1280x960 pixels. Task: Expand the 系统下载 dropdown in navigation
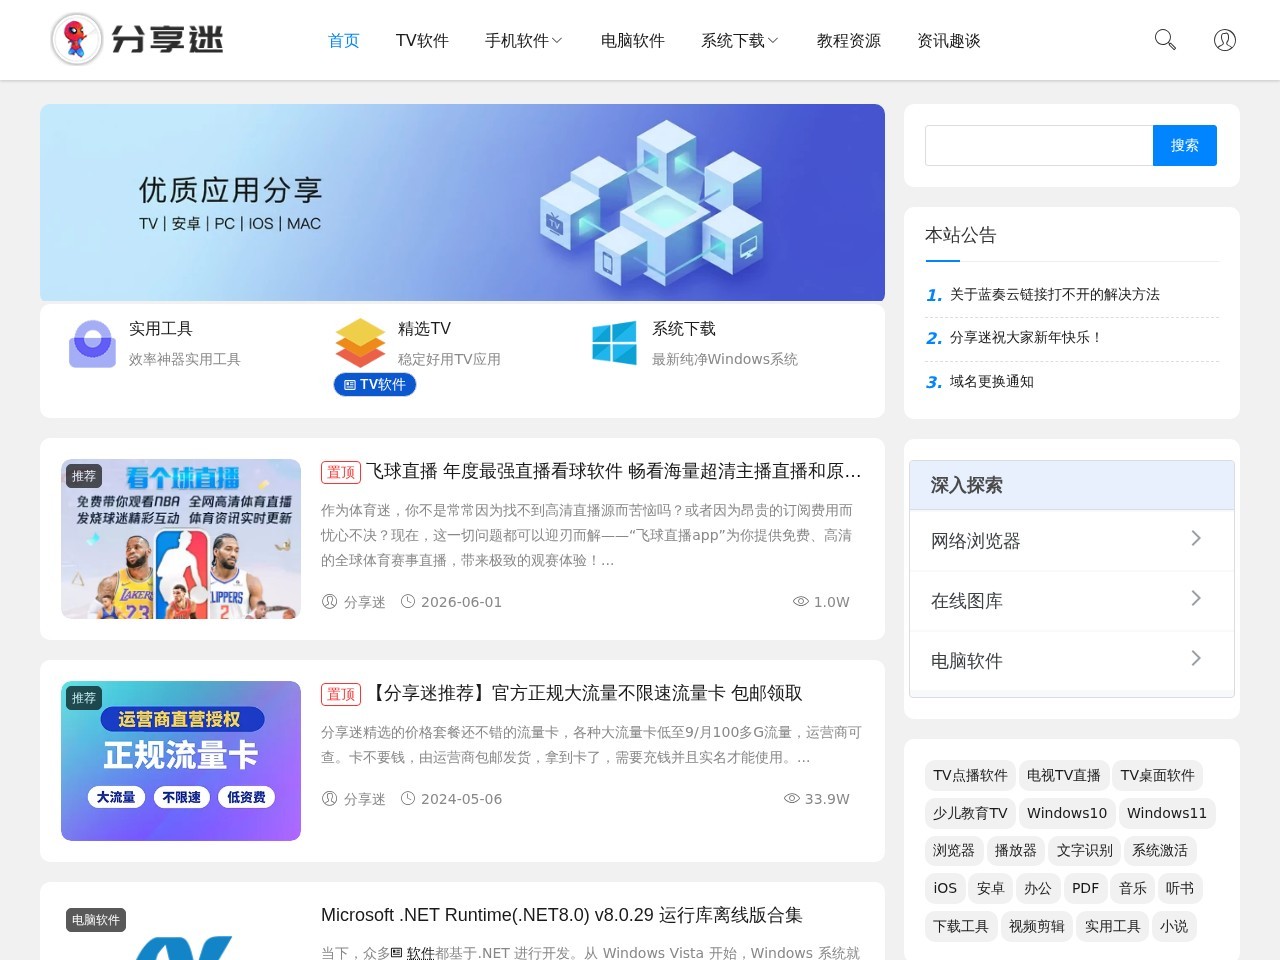coord(739,41)
